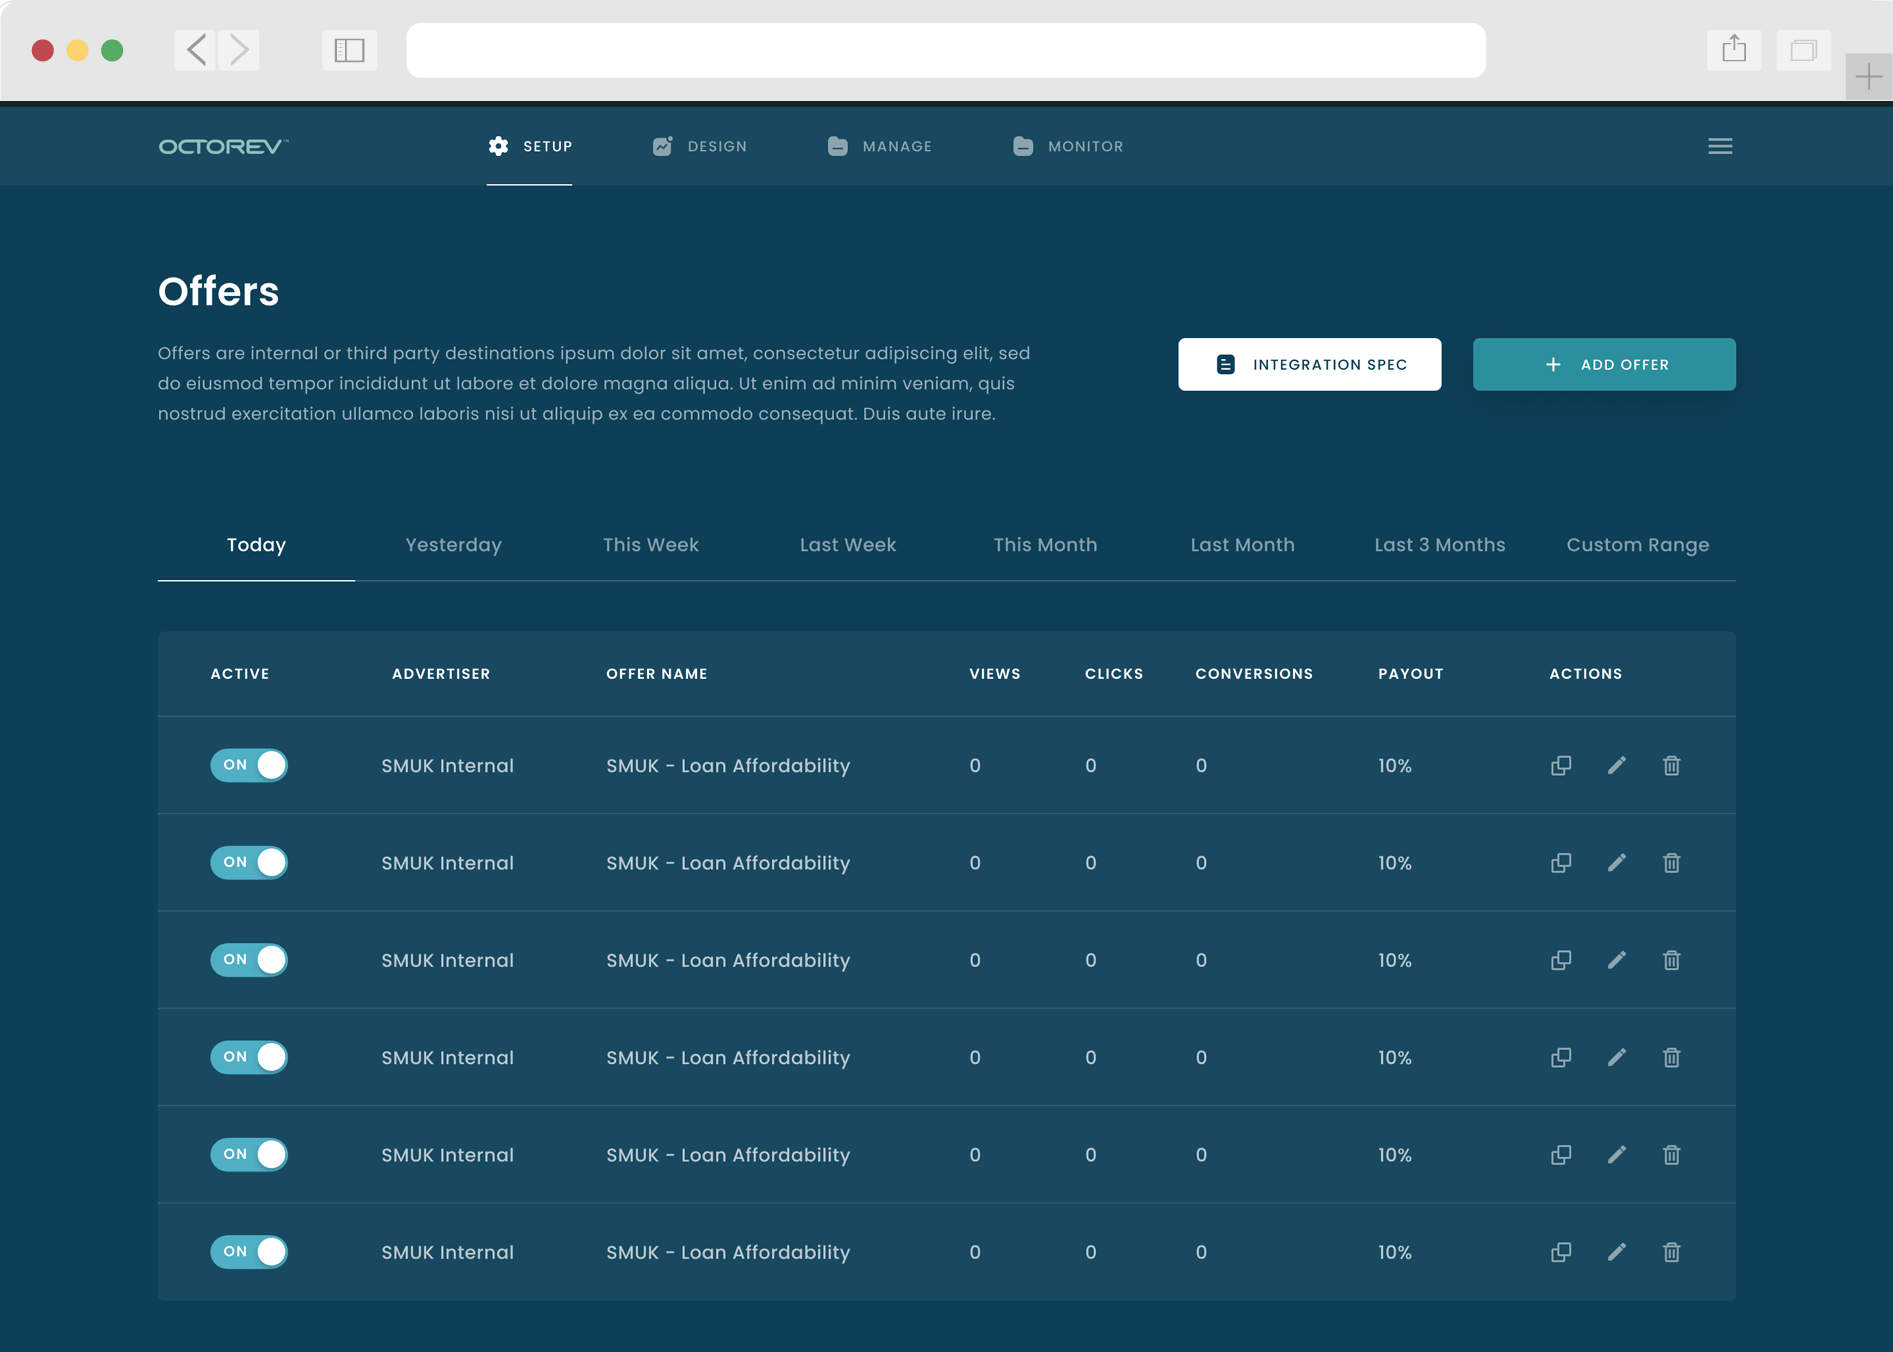This screenshot has height=1352, width=1893.
Task: Click the Add Offer button
Action: pyautogui.click(x=1604, y=364)
